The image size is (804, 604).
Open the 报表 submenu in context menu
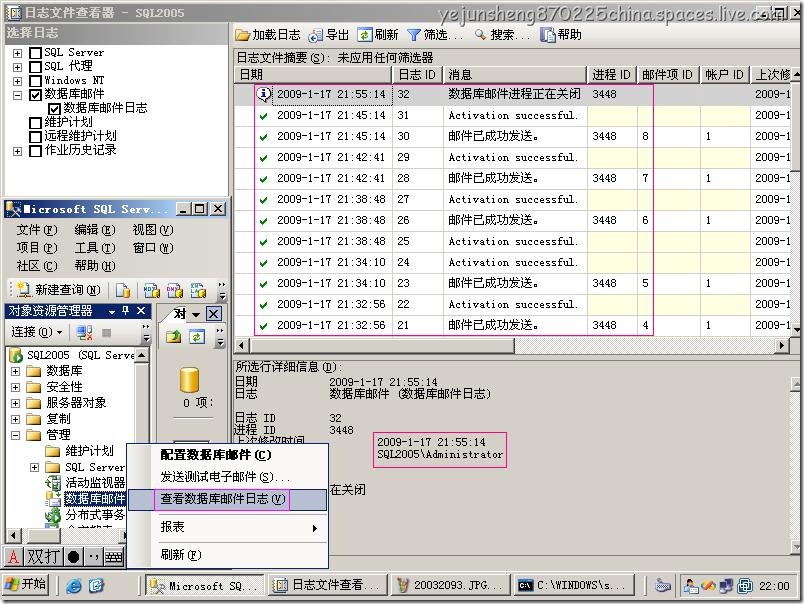227,527
